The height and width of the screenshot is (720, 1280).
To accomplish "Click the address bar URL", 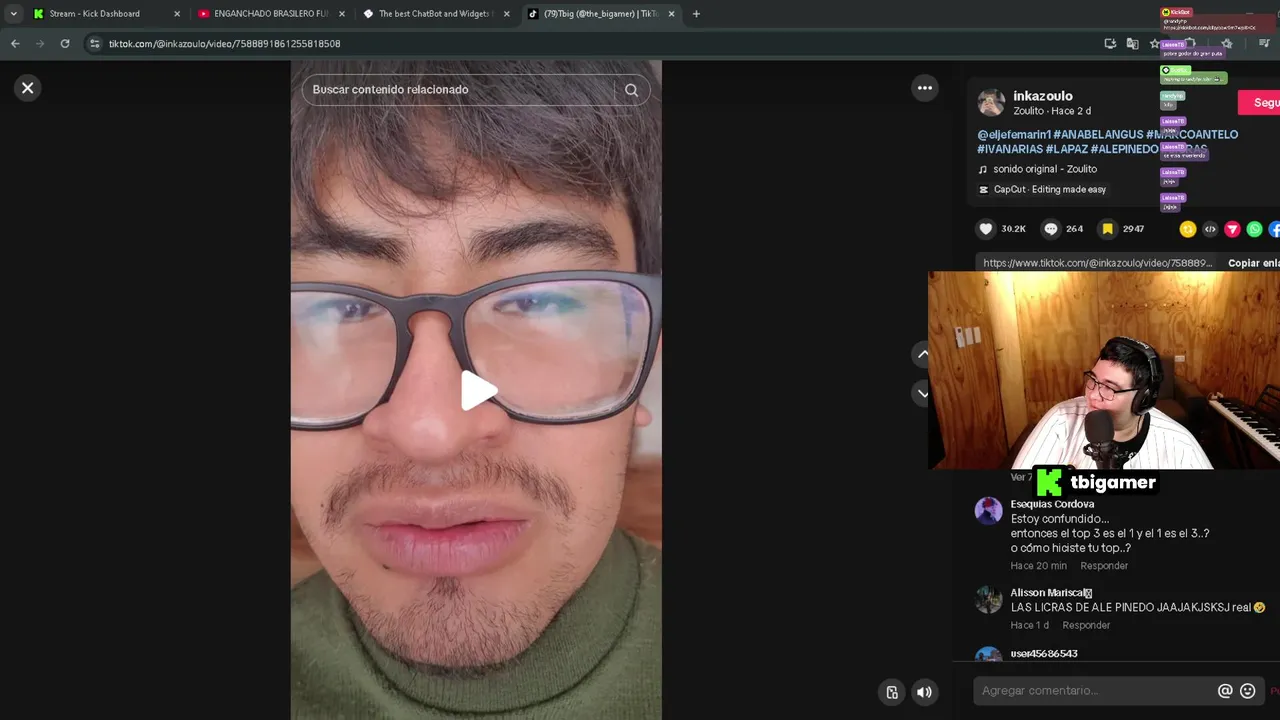I will (x=225, y=44).
